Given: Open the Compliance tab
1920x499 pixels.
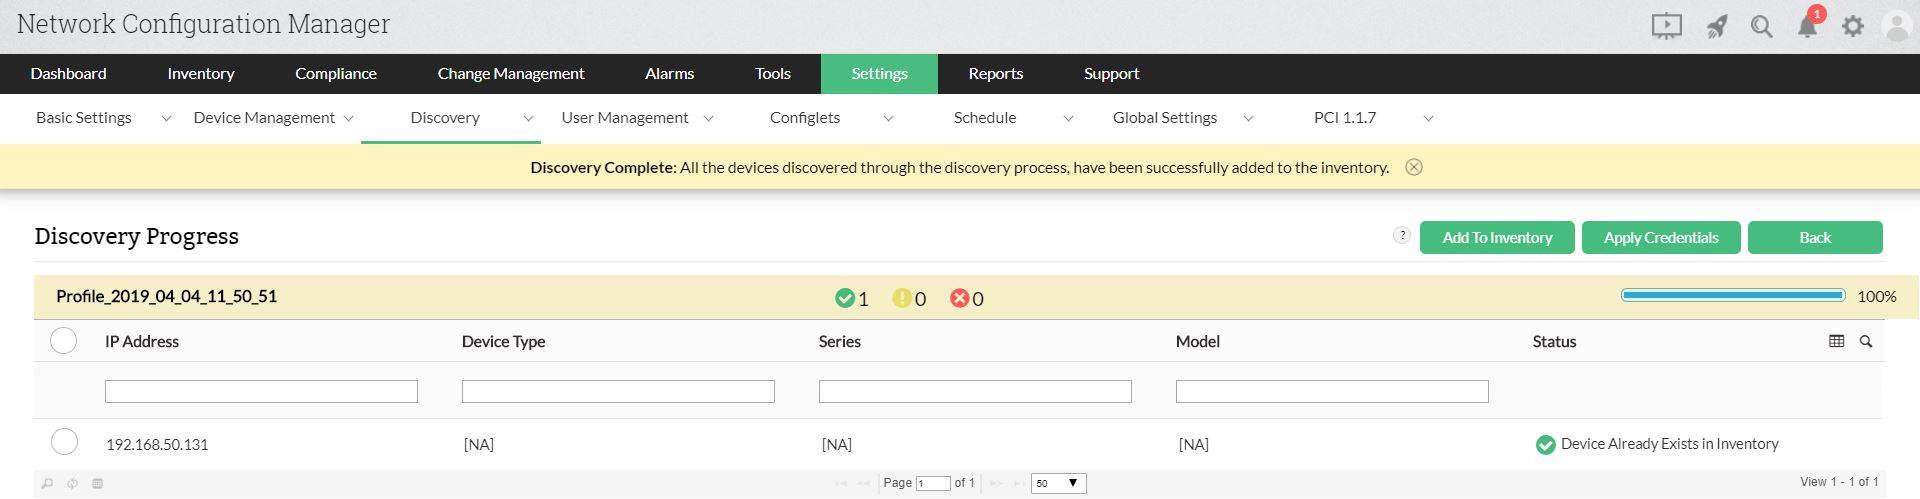Looking at the screenshot, I should (336, 74).
